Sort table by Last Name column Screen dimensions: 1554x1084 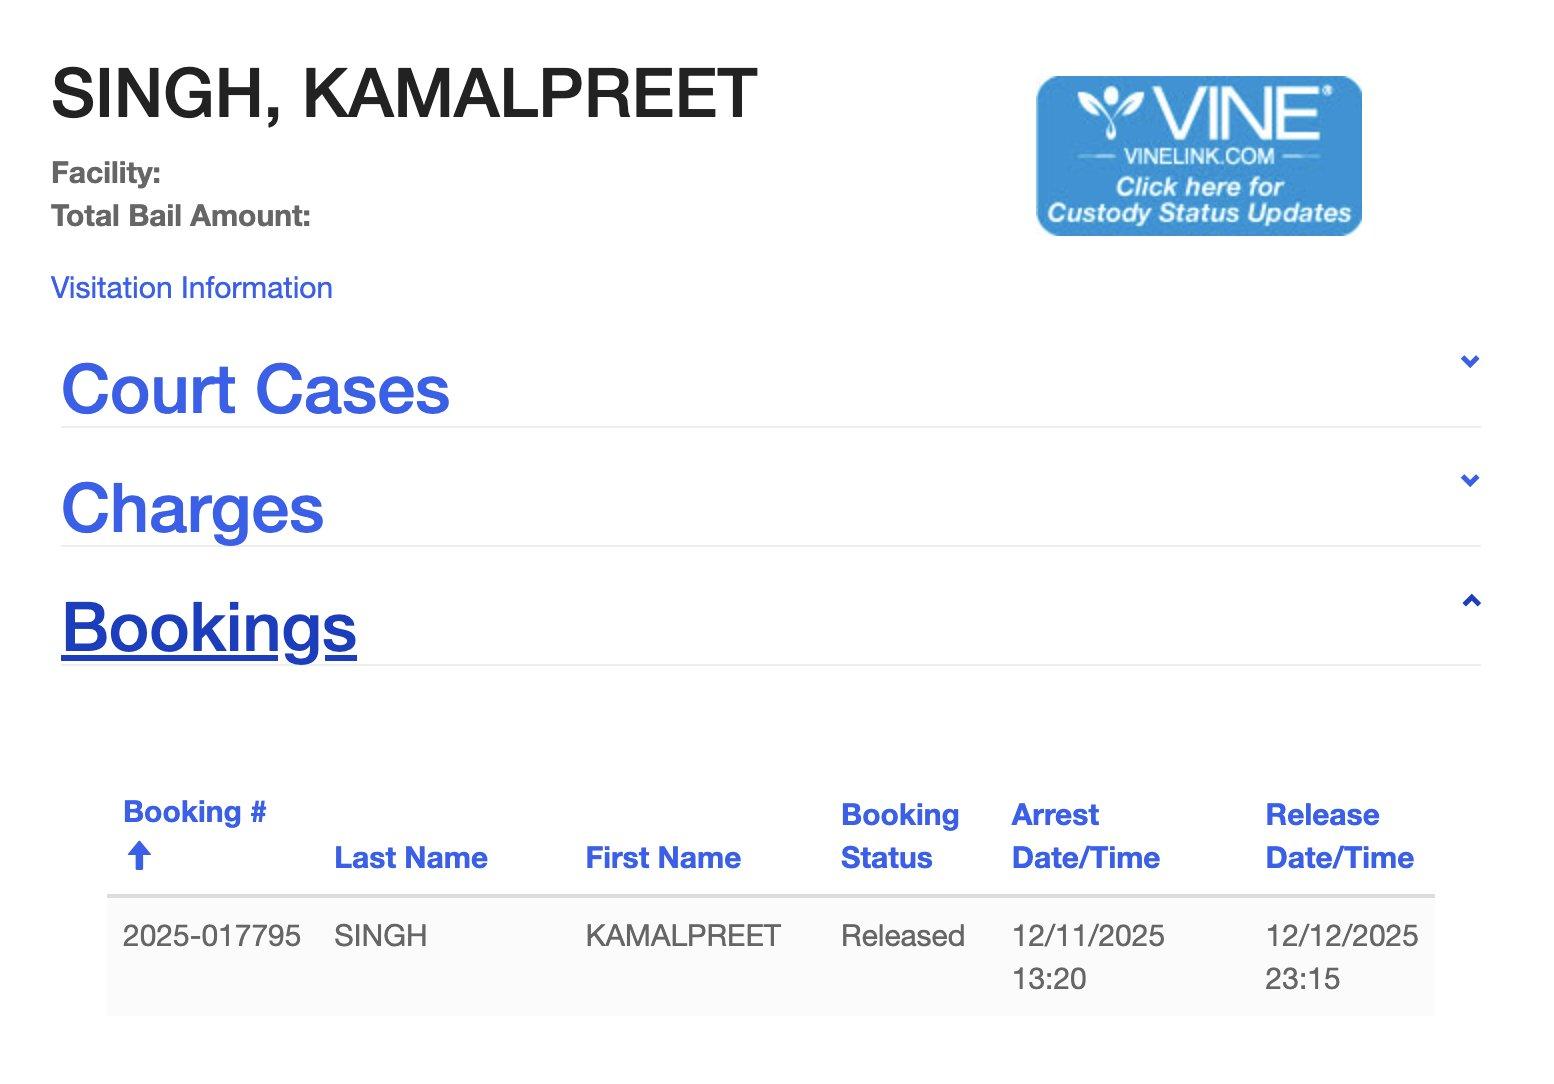[x=410, y=857]
